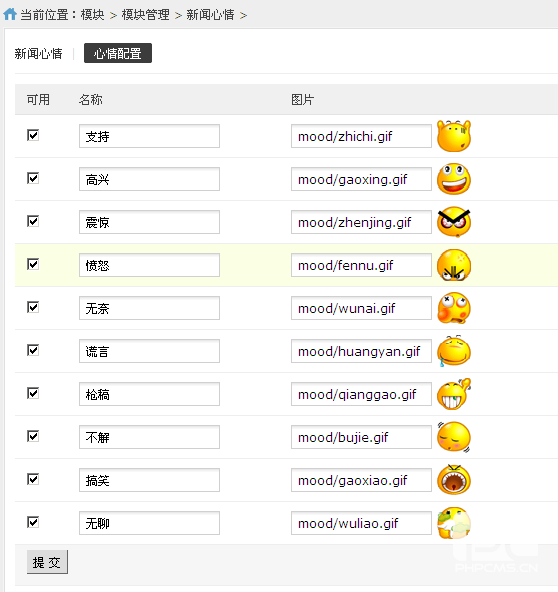Click the 提交 submit button
The height and width of the screenshot is (592, 558).
[x=47, y=562]
